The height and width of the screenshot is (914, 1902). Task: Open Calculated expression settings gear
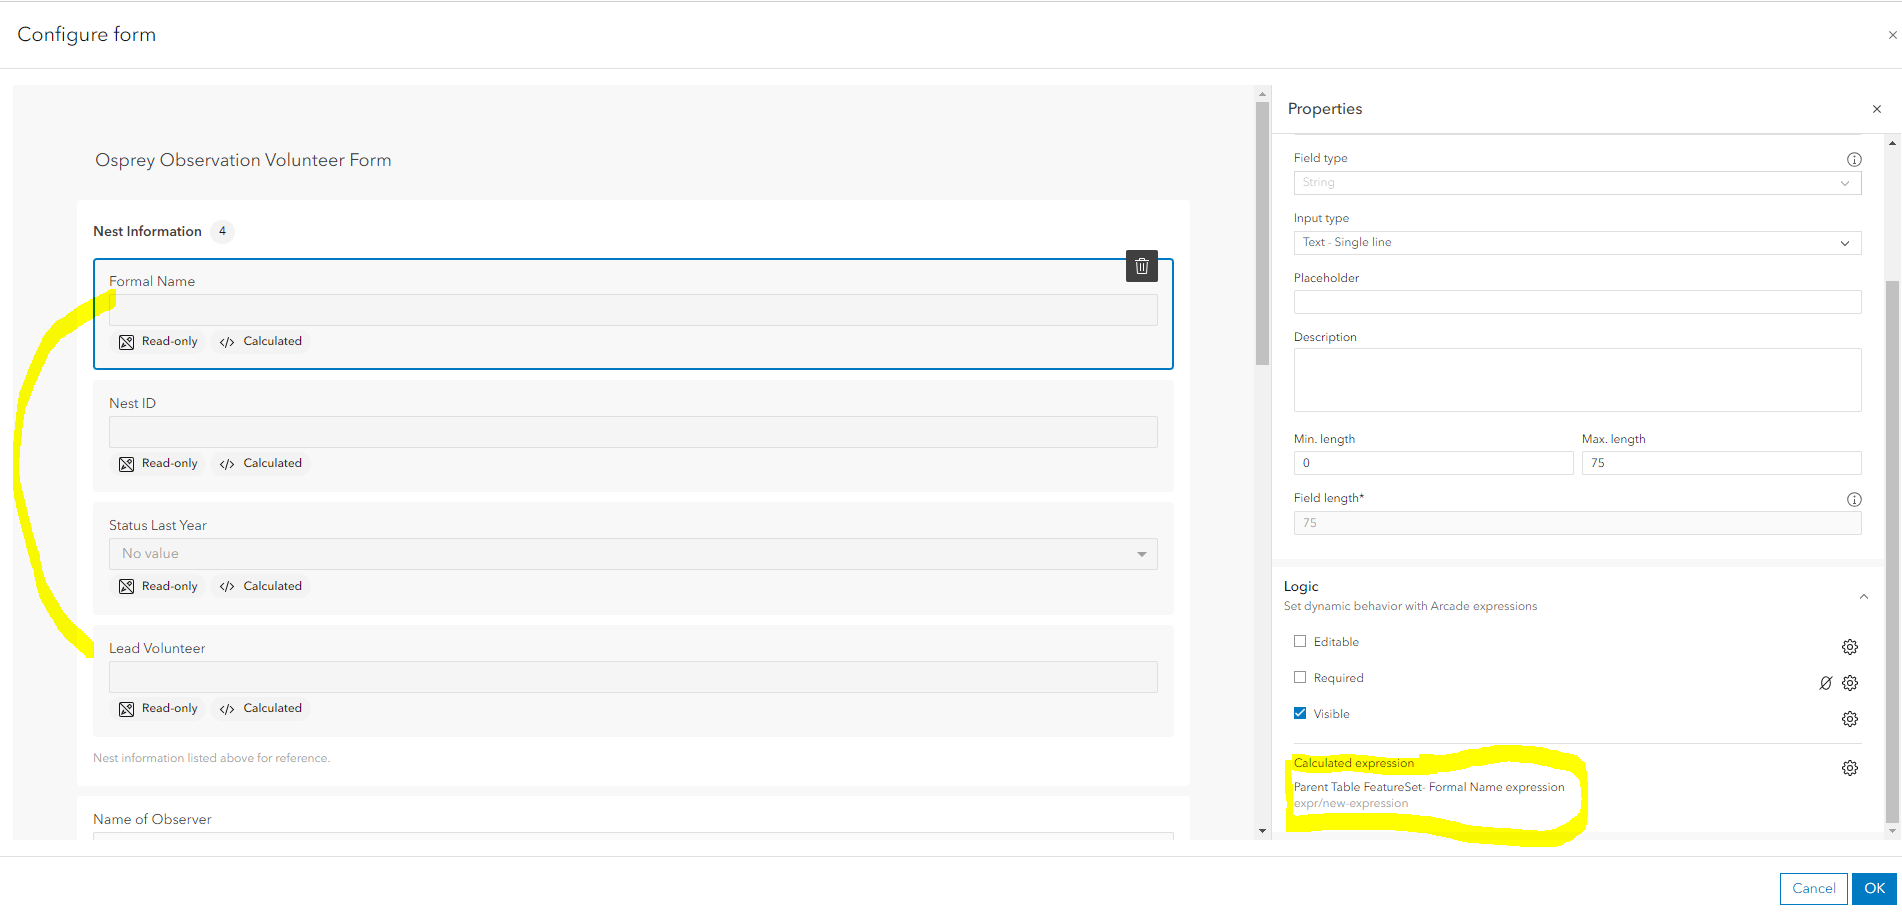[1850, 768]
